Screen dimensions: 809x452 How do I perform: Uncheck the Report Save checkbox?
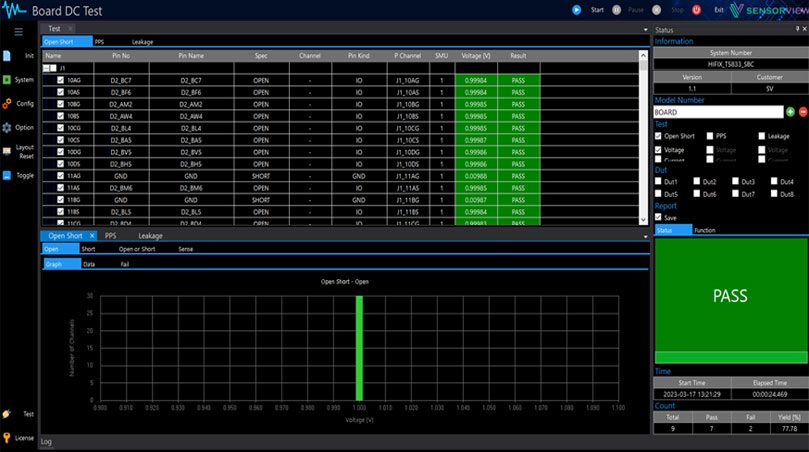coord(658,217)
